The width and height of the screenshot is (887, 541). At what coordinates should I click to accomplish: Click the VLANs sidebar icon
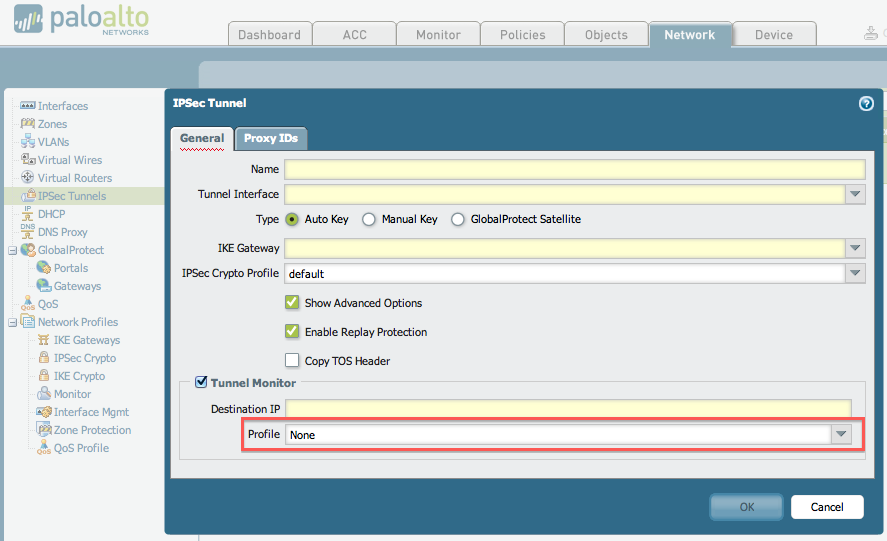28,142
